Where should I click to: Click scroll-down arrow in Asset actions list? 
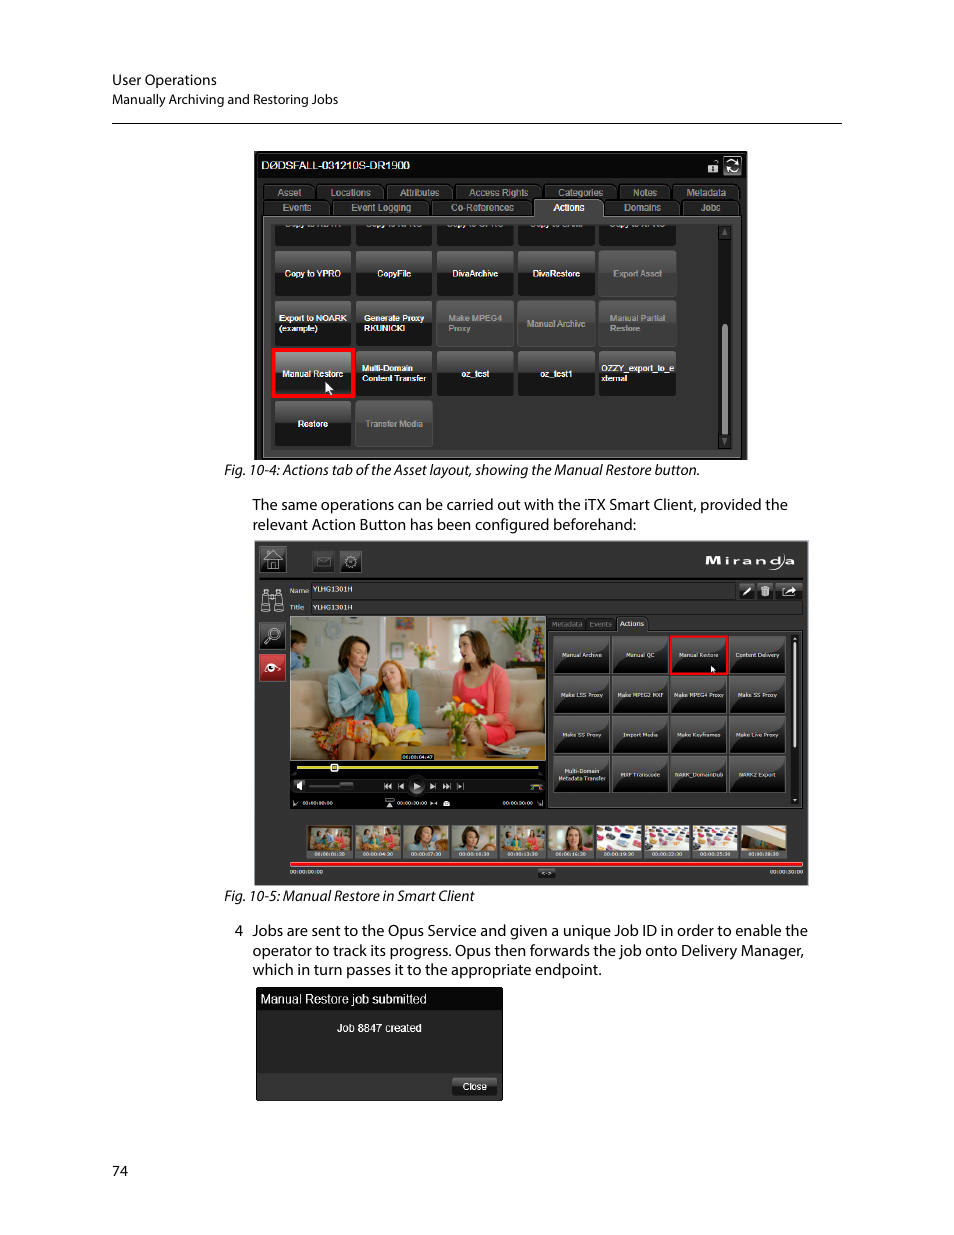pos(725,441)
